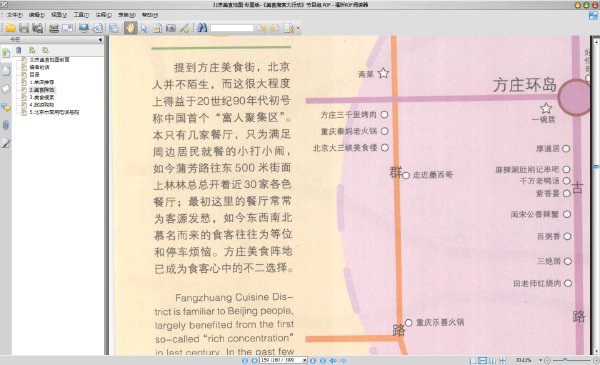
Task: Select the bookmark starting with 5.
Action: click(54, 112)
